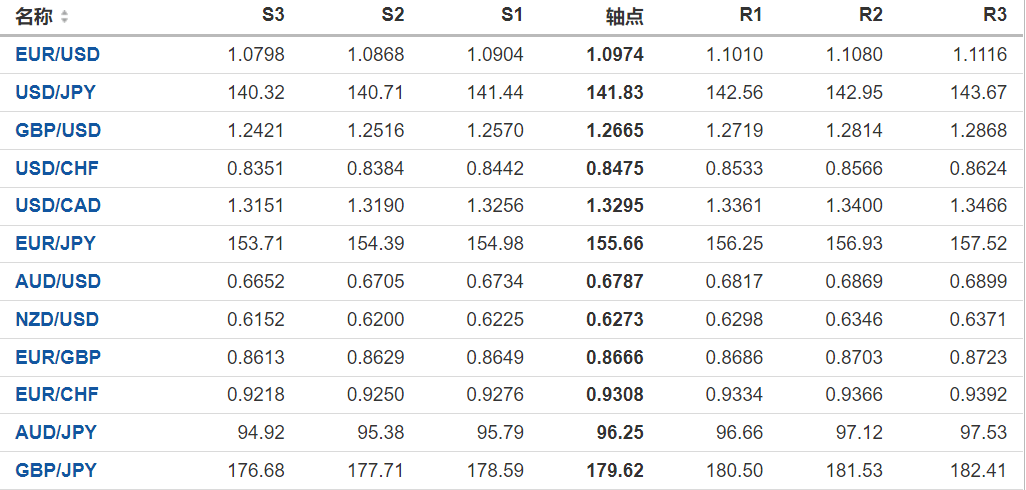Select the GBP/USD pair link
Viewport: 1026px width, 490px height.
58,130
